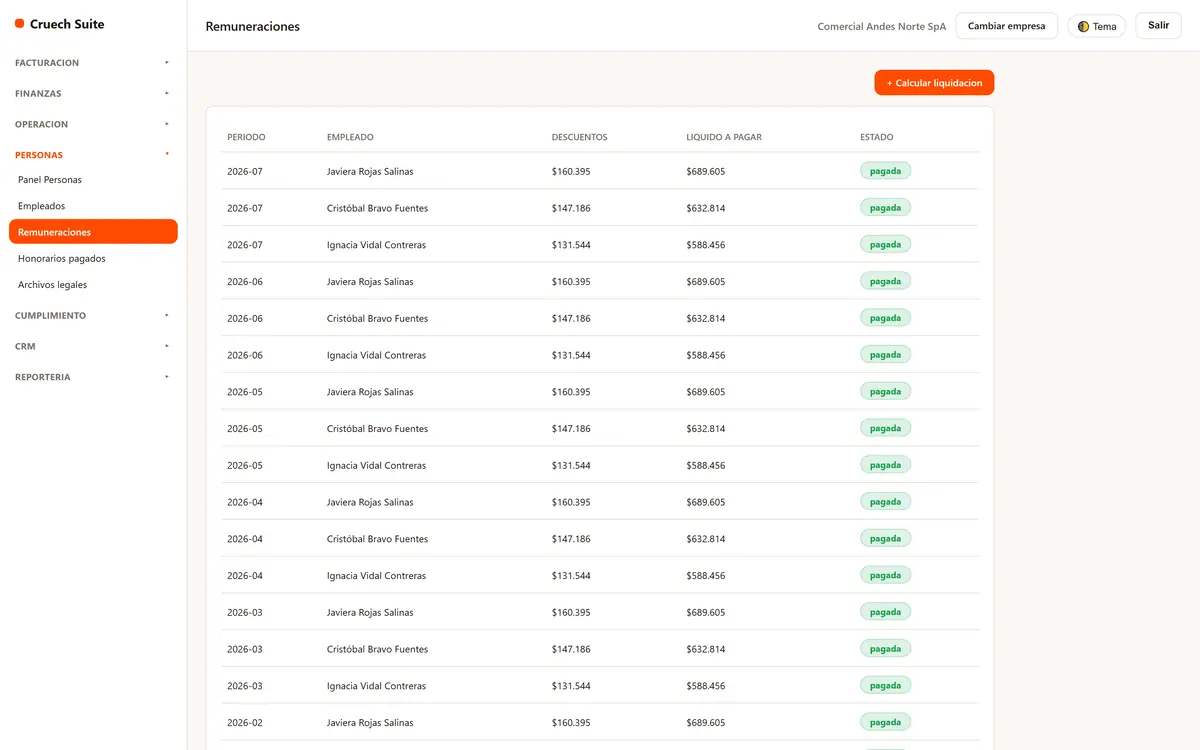Click company name Comercial Andes Norte SpA
This screenshot has height=750, width=1200.
tap(881, 27)
